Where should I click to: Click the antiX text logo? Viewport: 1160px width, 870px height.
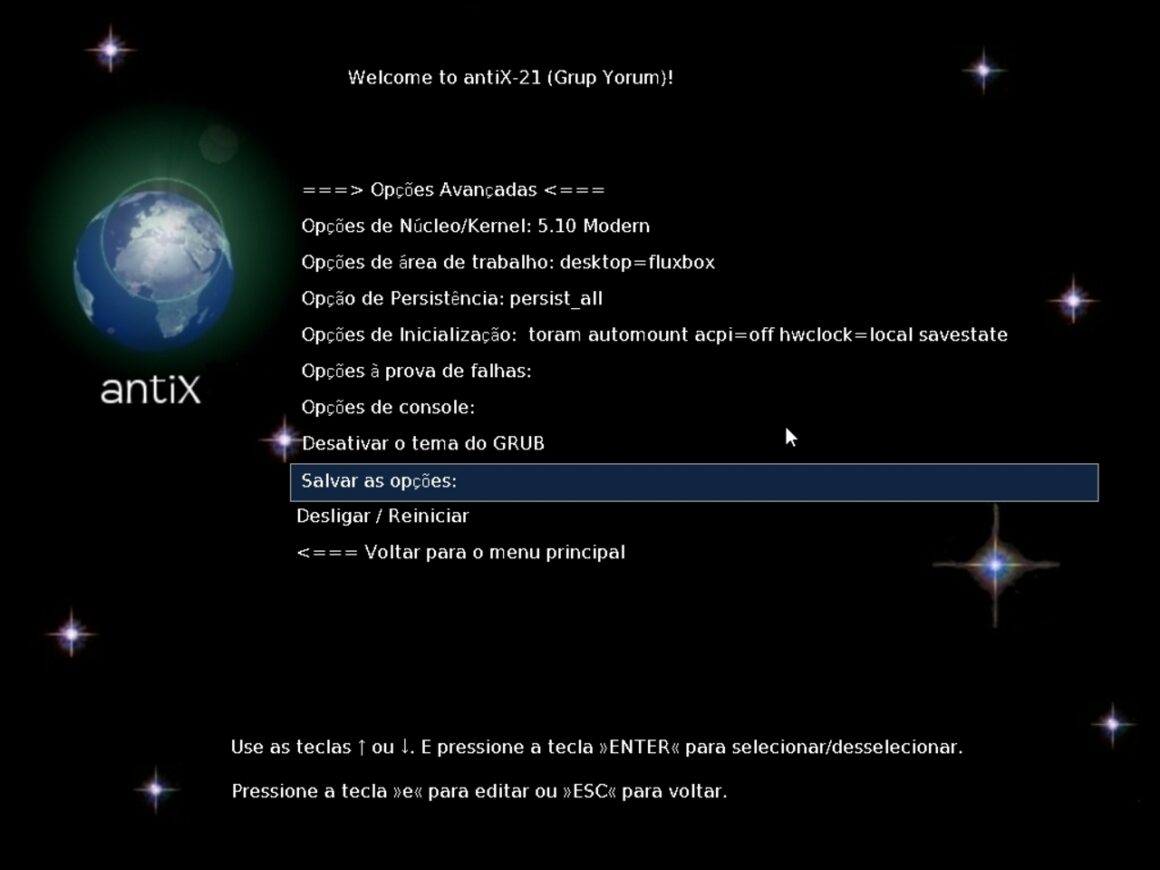[x=150, y=390]
